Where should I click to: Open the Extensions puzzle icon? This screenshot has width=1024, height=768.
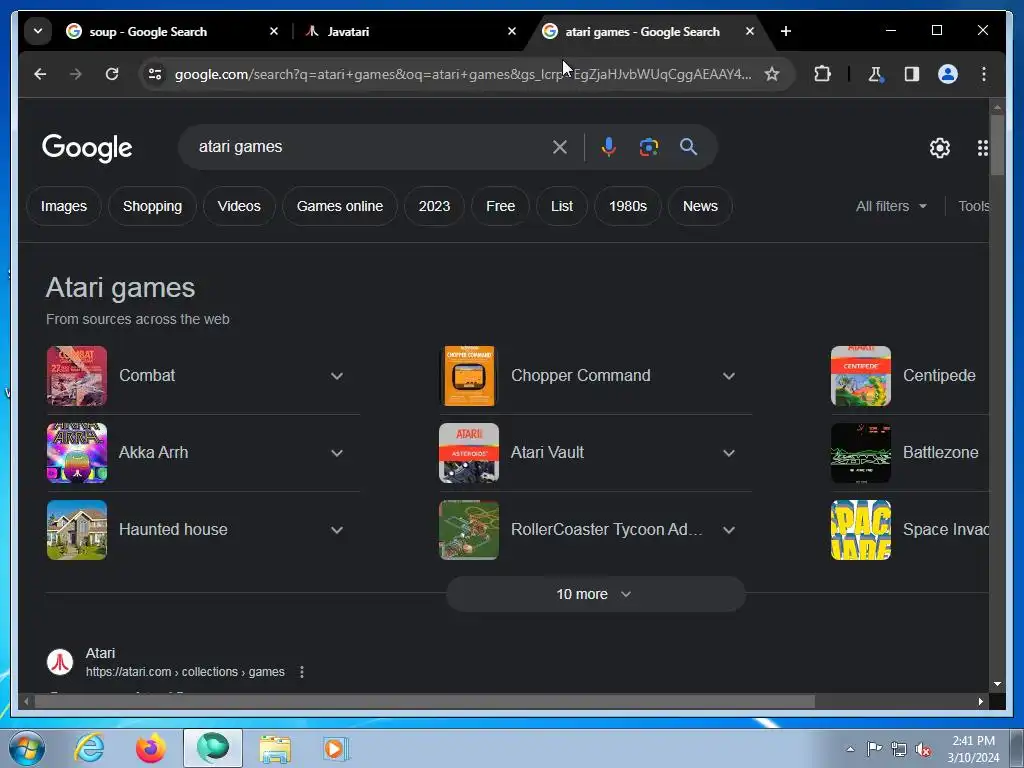(822, 74)
